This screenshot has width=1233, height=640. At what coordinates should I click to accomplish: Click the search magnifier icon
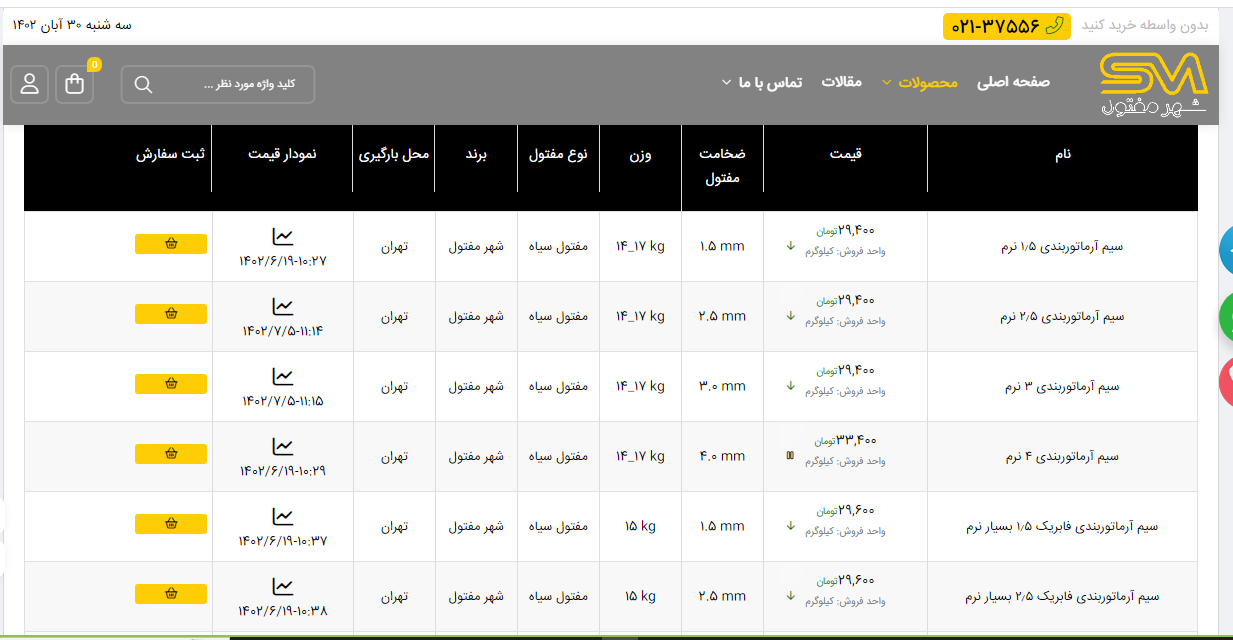[143, 85]
